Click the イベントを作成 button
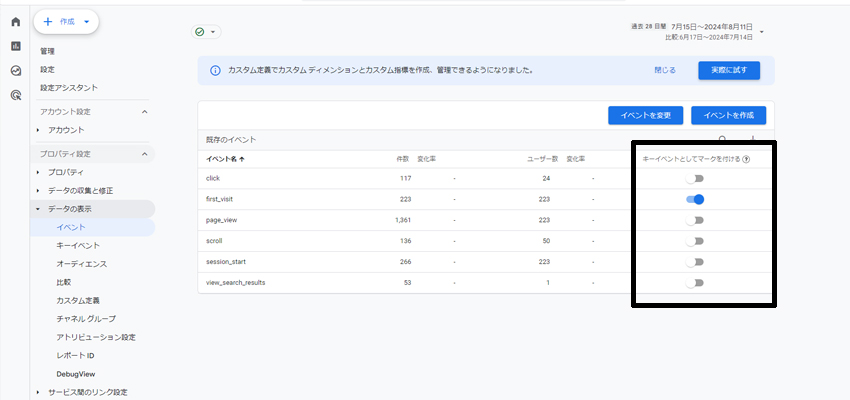Image resolution: width=850 pixels, height=400 pixels. pyautogui.click(x=729, y=115)
